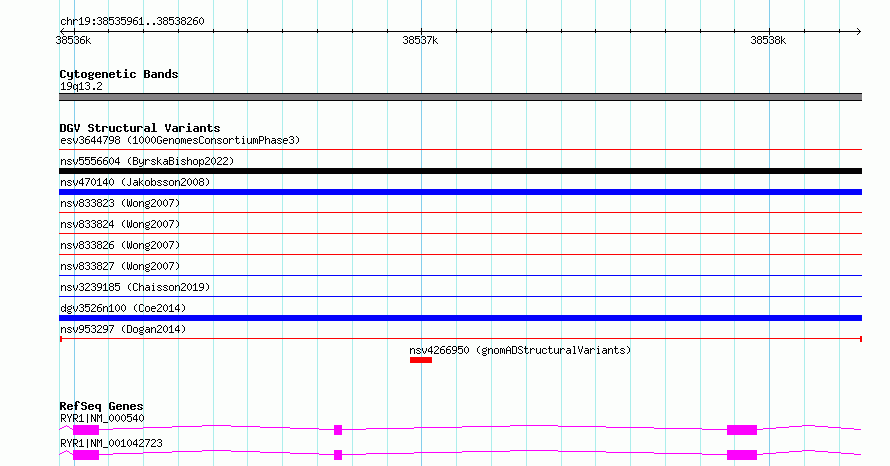Click the thick blue bar of dgv3526n100
The height and width of the screenshot is (466, 890).
(460, 318)
